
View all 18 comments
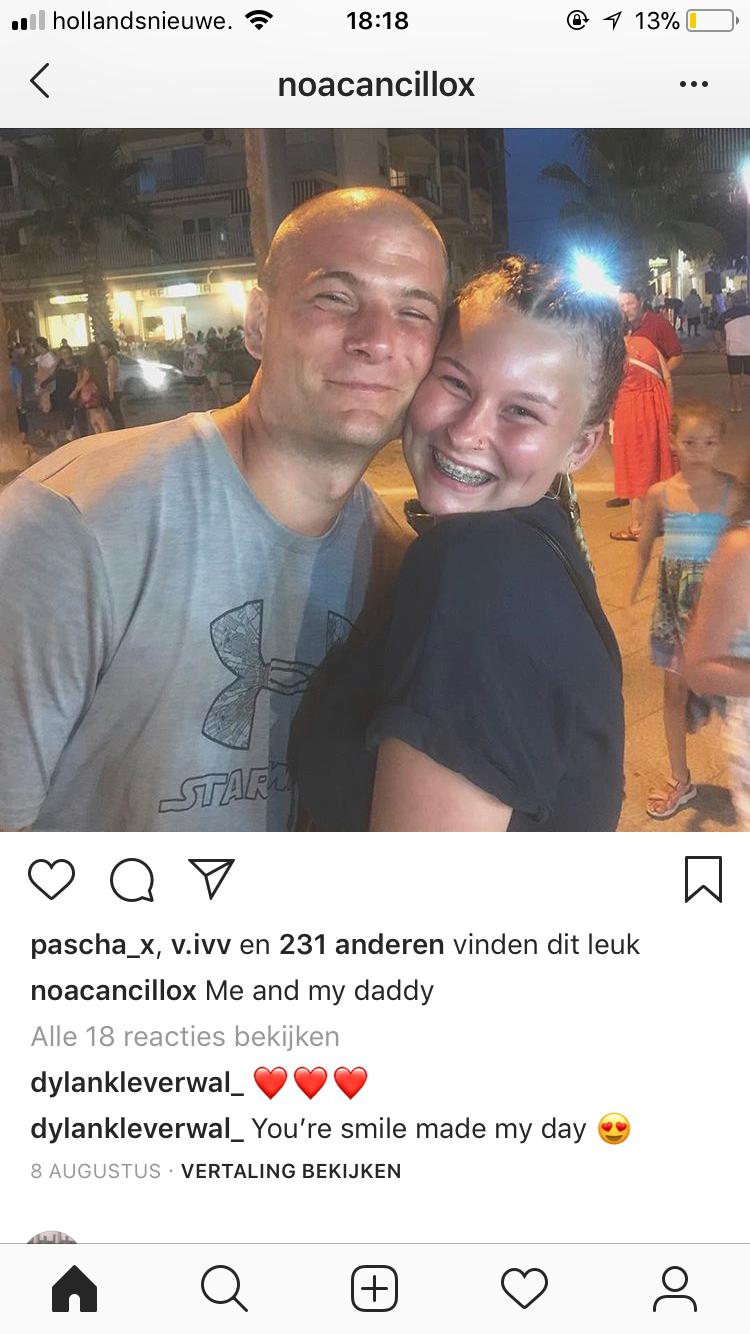[x=185, y=1036]
